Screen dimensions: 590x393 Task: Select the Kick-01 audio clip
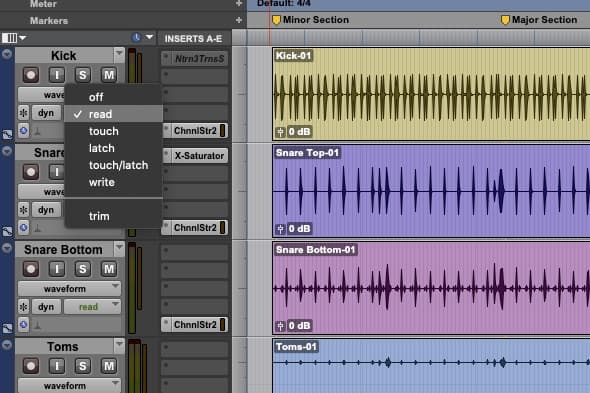(431, 94)
